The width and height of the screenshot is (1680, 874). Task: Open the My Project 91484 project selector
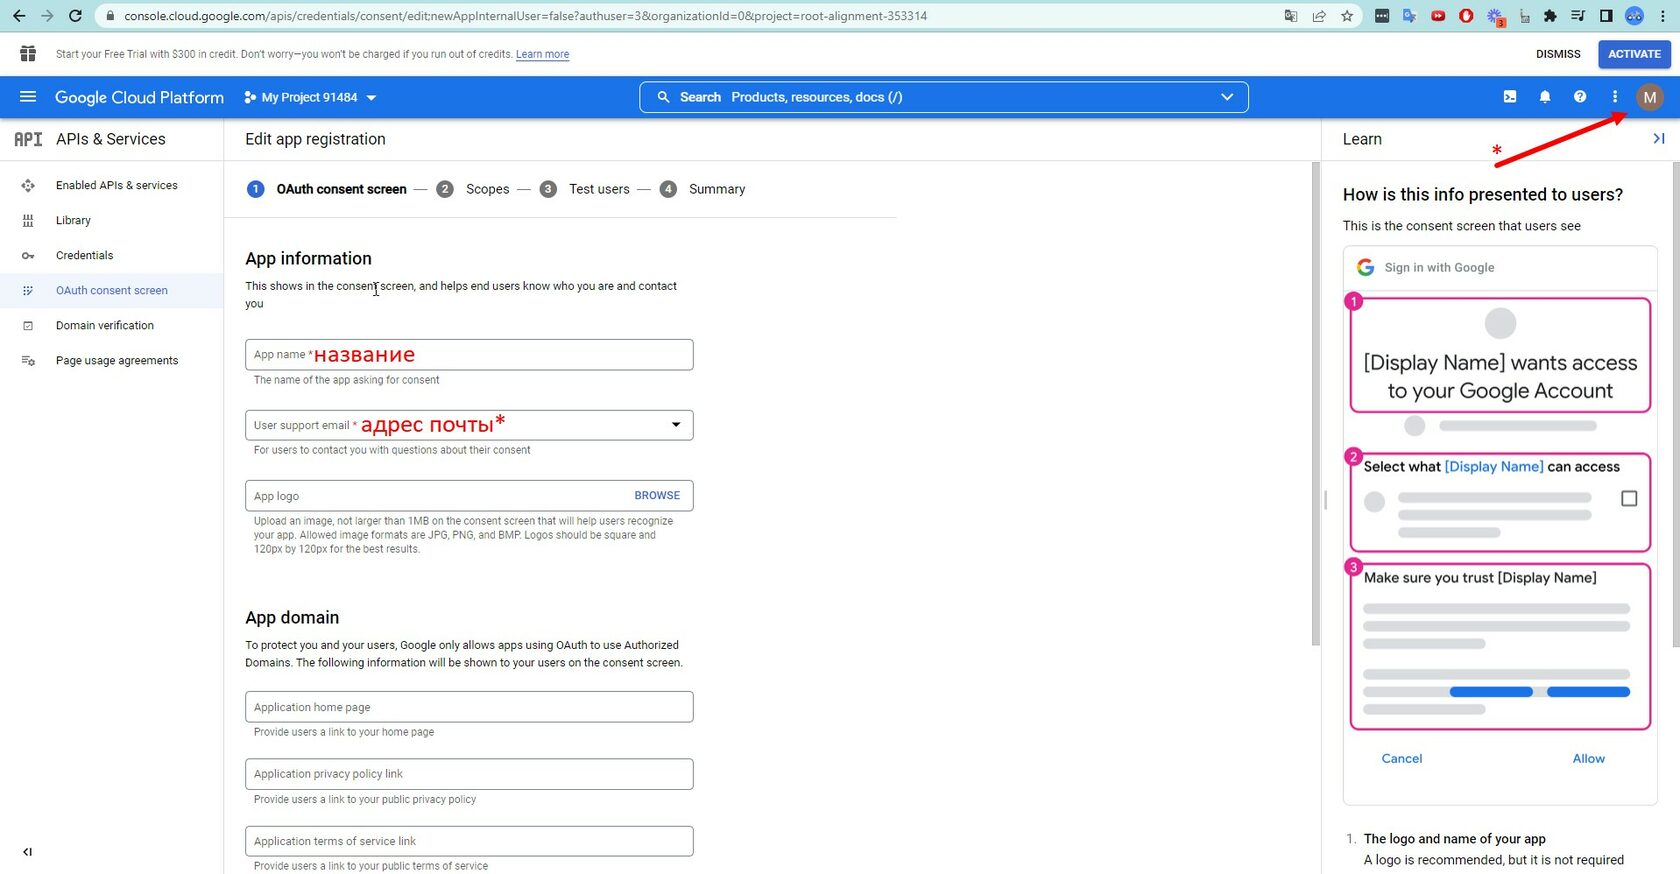pos(310,97)
